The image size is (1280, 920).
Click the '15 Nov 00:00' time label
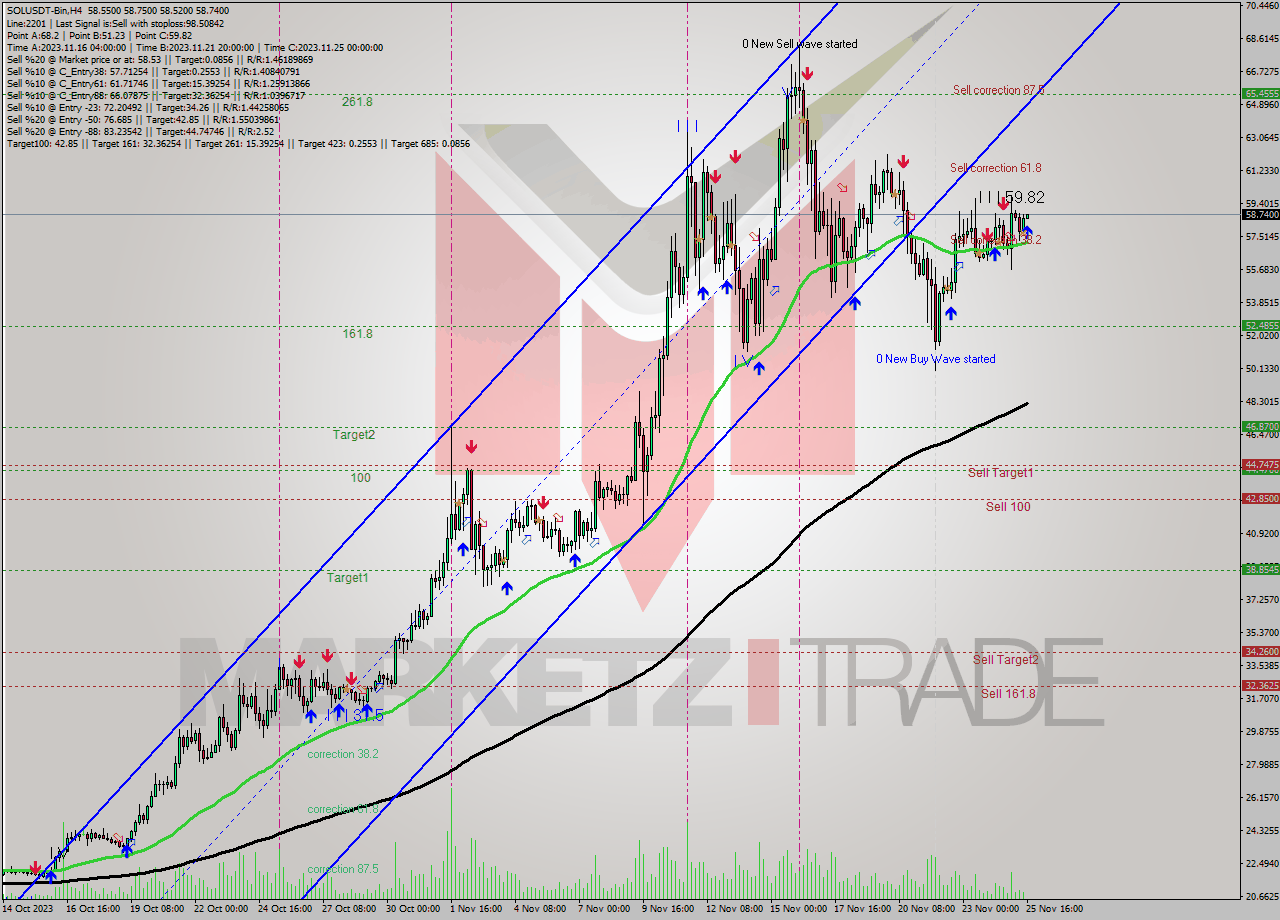click(797, 909)
